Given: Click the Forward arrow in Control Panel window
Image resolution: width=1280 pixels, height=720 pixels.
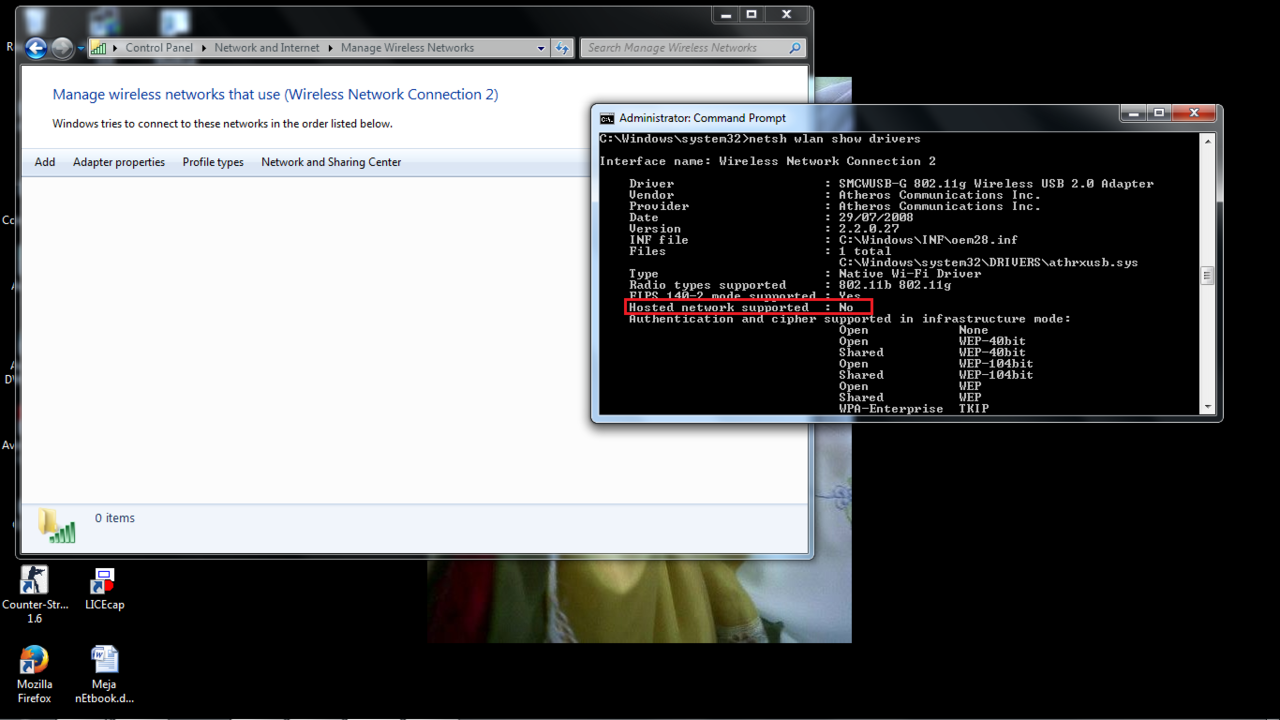Looking at the screenshot, I should [x=62, y=48].
